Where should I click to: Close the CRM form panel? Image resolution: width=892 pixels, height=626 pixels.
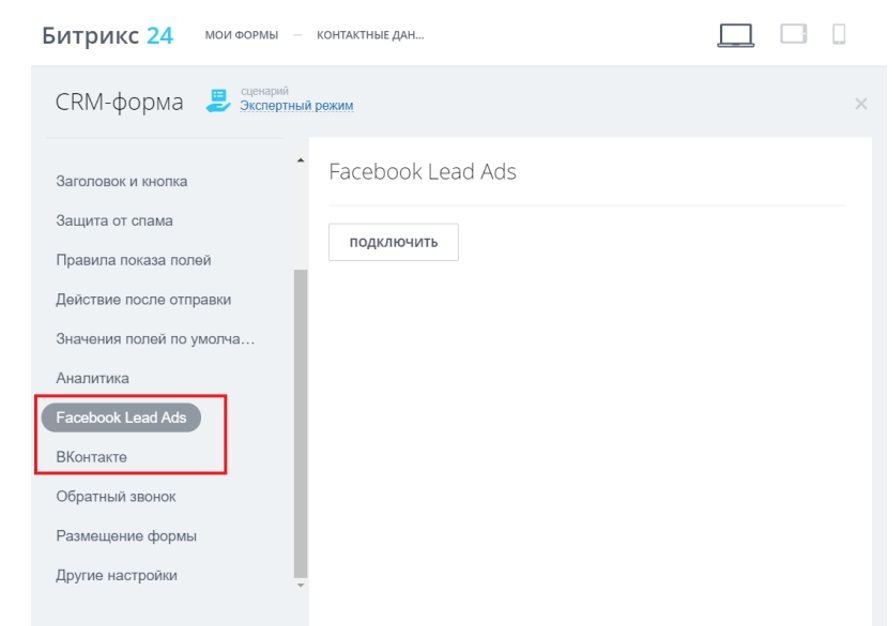tap(861, 103)
